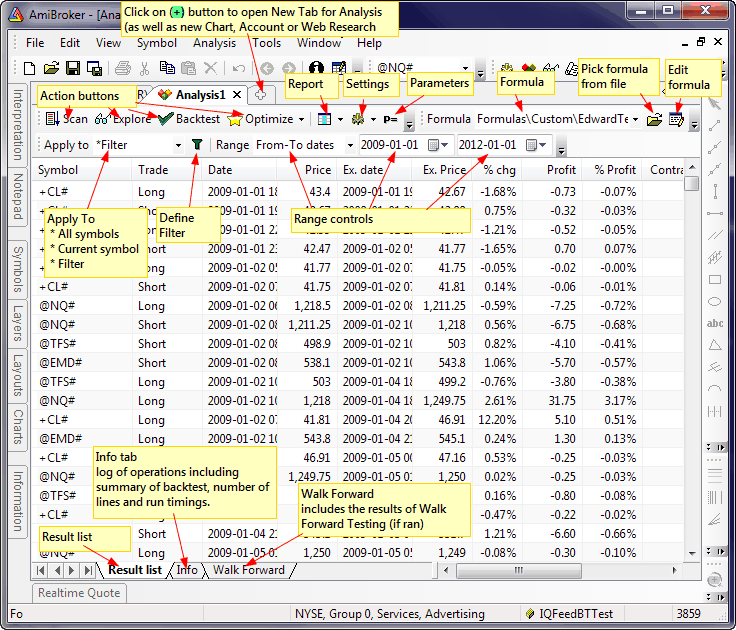This screenshot has width=736, height=630.
Task: Click the Backtest button
Action: [188, 119]
